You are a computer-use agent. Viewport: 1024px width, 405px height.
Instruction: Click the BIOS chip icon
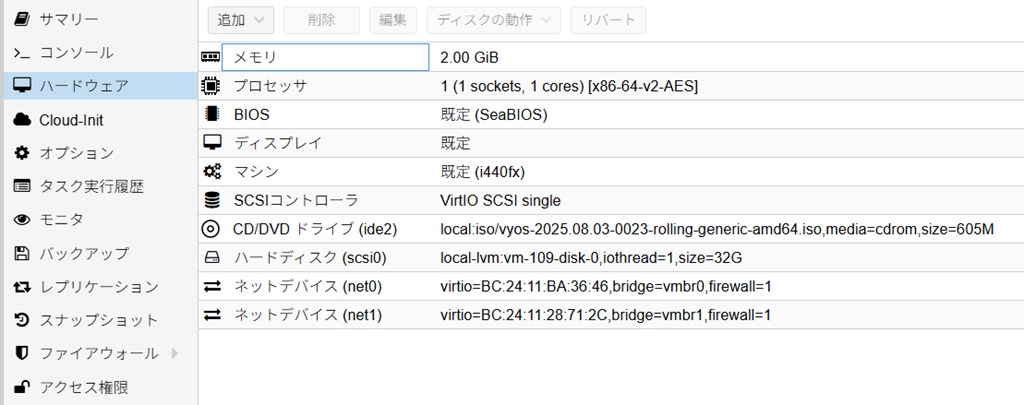pyautogui.click(x=211, y=114)
